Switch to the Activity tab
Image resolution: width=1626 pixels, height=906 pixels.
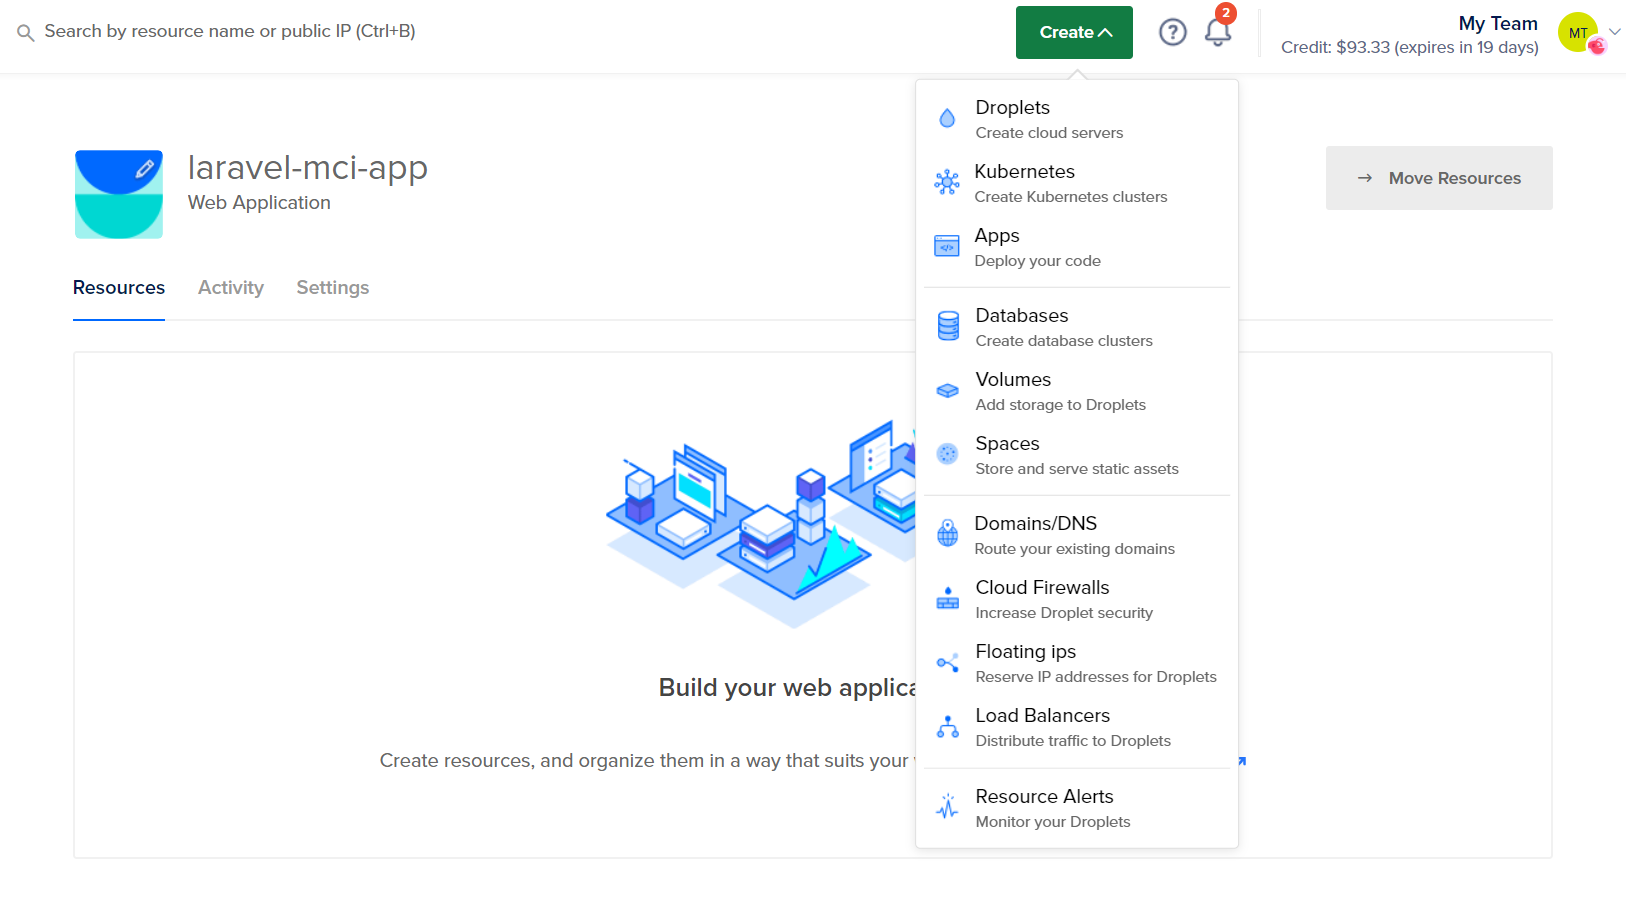[x=231, y=288]
